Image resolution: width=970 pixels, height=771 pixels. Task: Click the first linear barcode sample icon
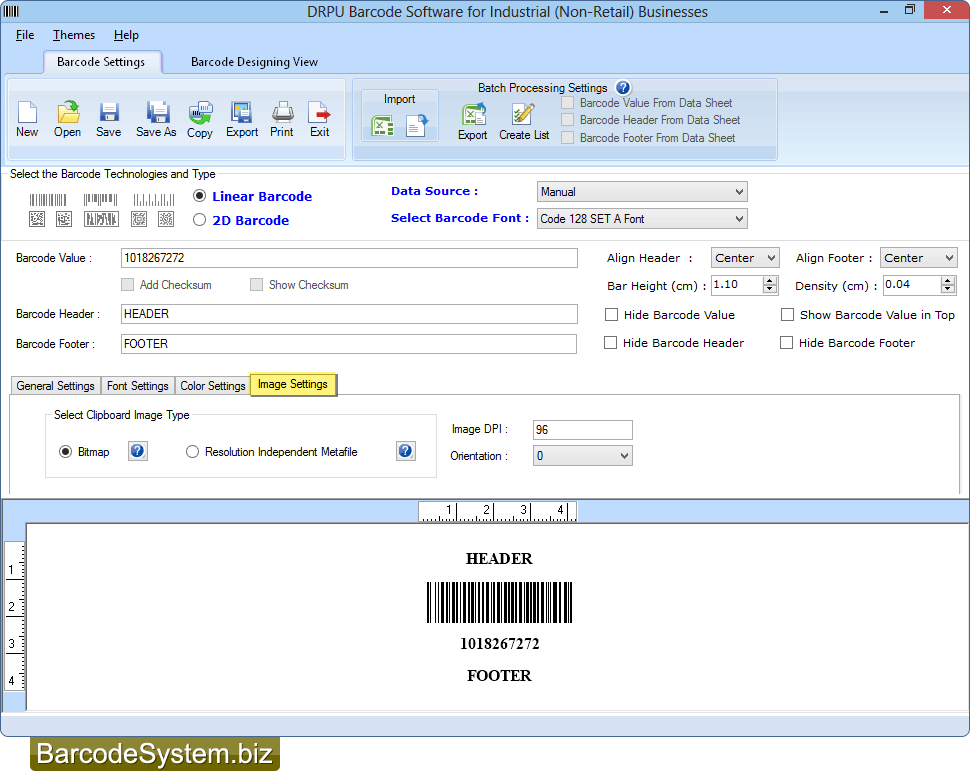[48, 200]
